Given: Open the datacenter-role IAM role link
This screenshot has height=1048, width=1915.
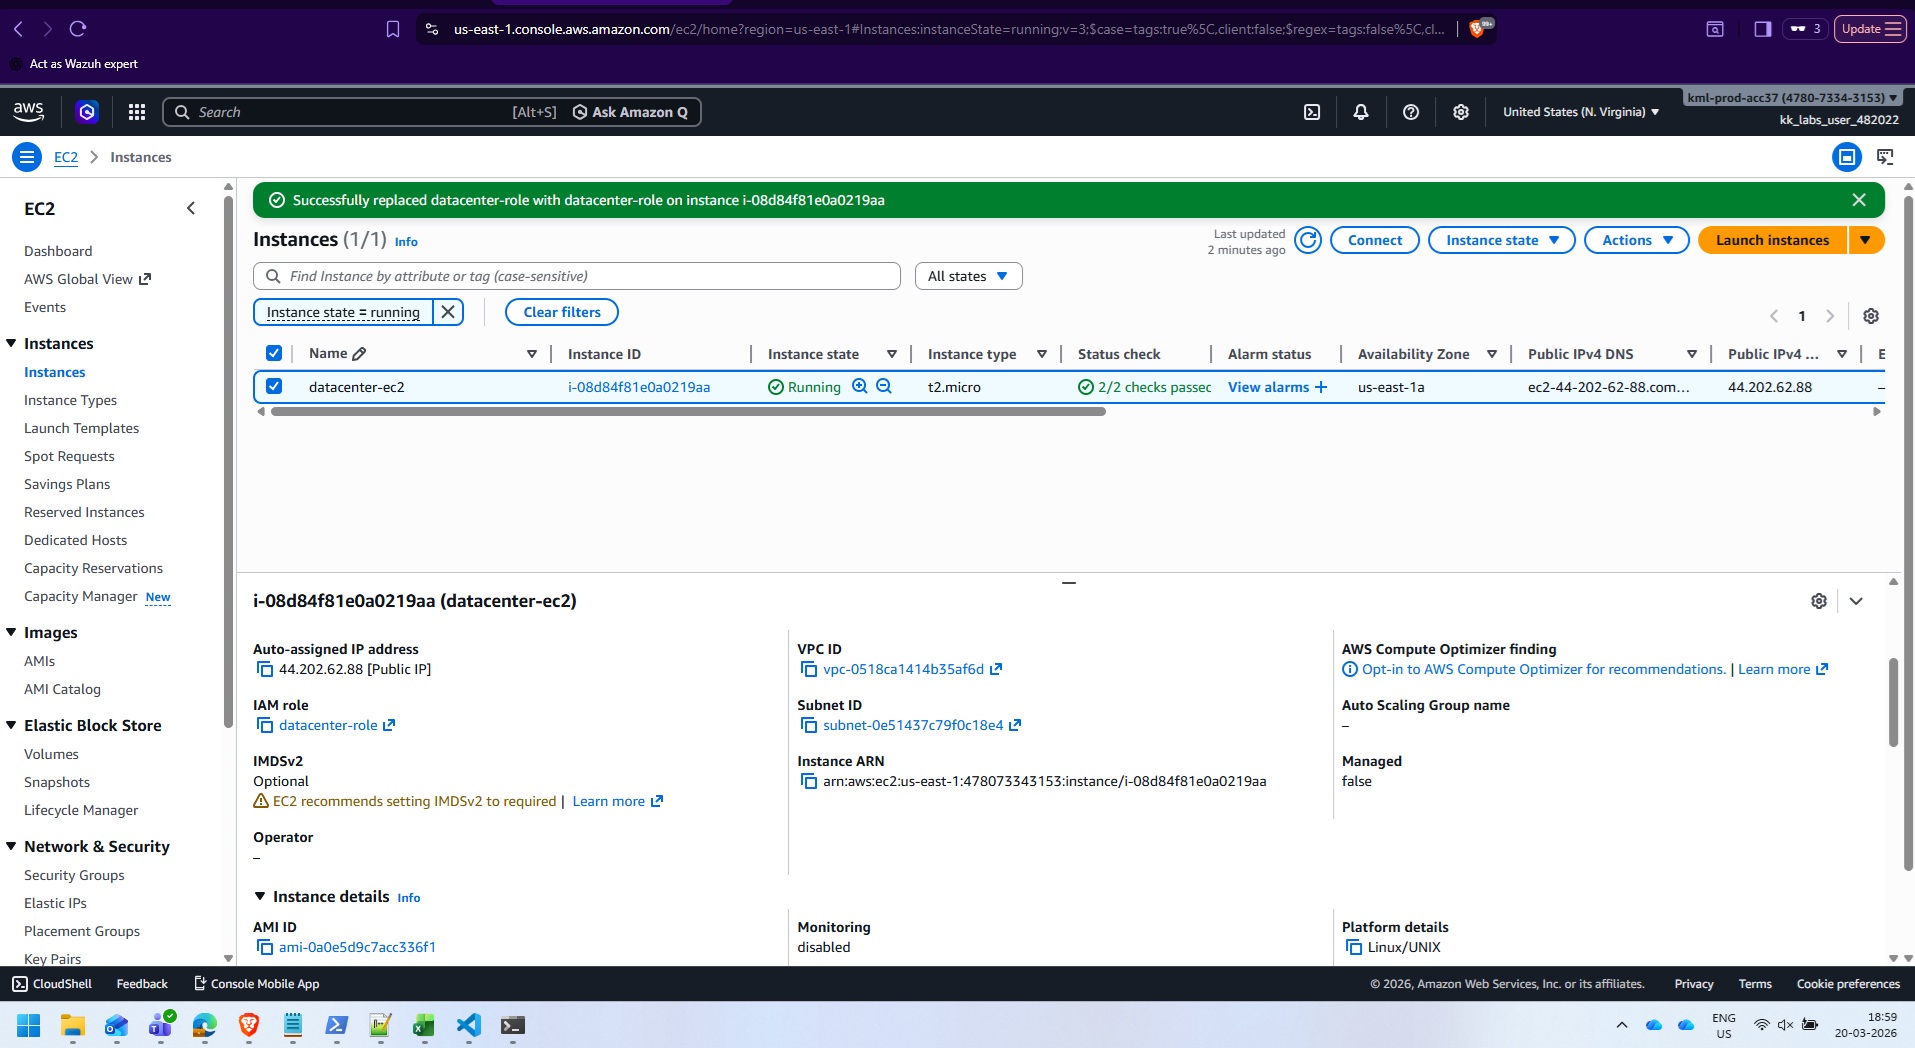Looking at the screenshot, I should (x=328, y=726).
